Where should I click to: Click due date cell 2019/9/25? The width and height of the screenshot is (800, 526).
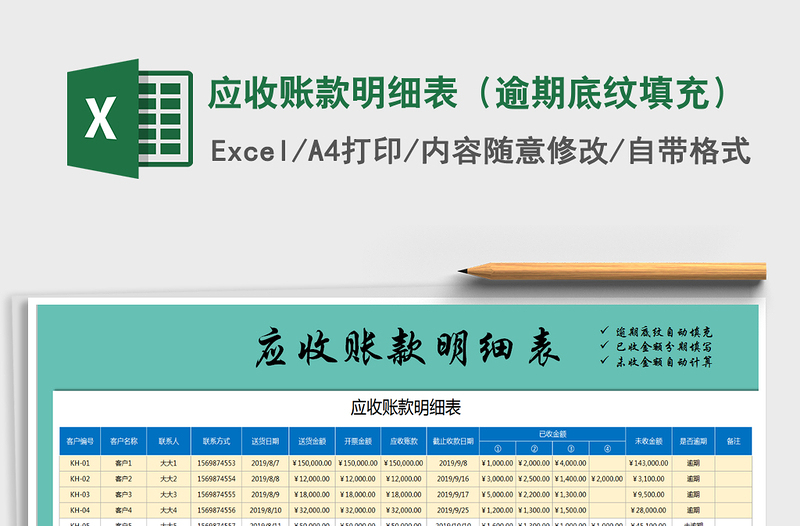[453, 510]
